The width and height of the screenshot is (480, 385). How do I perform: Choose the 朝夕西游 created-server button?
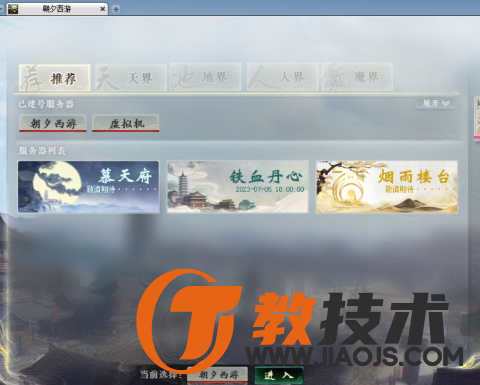pyautogui.click(x=53, y=123)
